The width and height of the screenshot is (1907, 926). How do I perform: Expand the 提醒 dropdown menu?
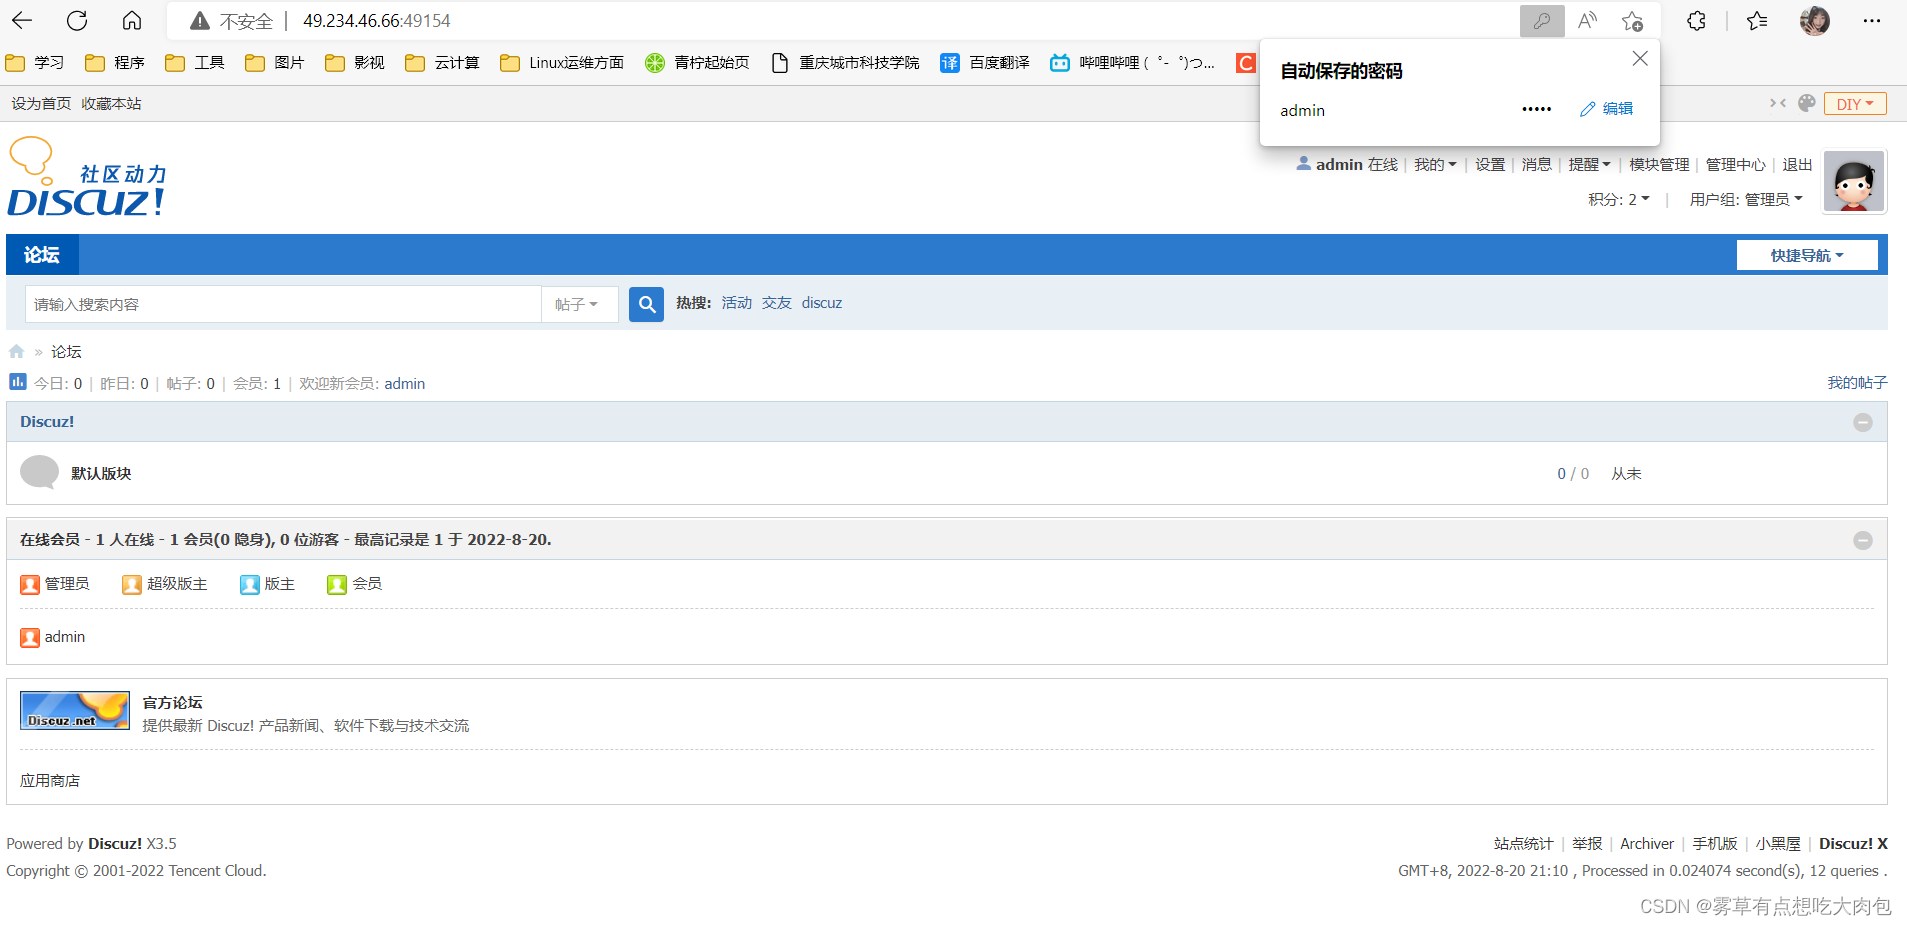1589,165
